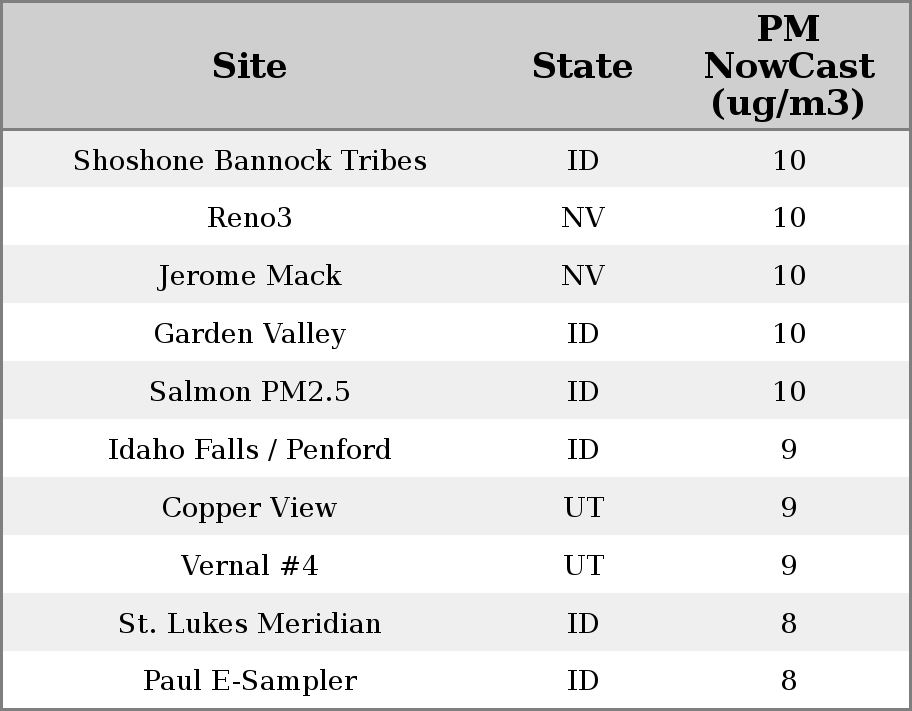This screenshot has height=711, width=912.
Task: Select the Paul E-Sampler site
Action: coord(249,681)
